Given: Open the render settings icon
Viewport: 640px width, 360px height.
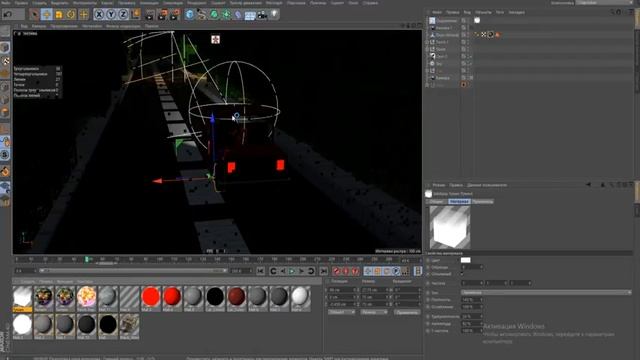Looking at the screenshot, I should coord(175,15).
